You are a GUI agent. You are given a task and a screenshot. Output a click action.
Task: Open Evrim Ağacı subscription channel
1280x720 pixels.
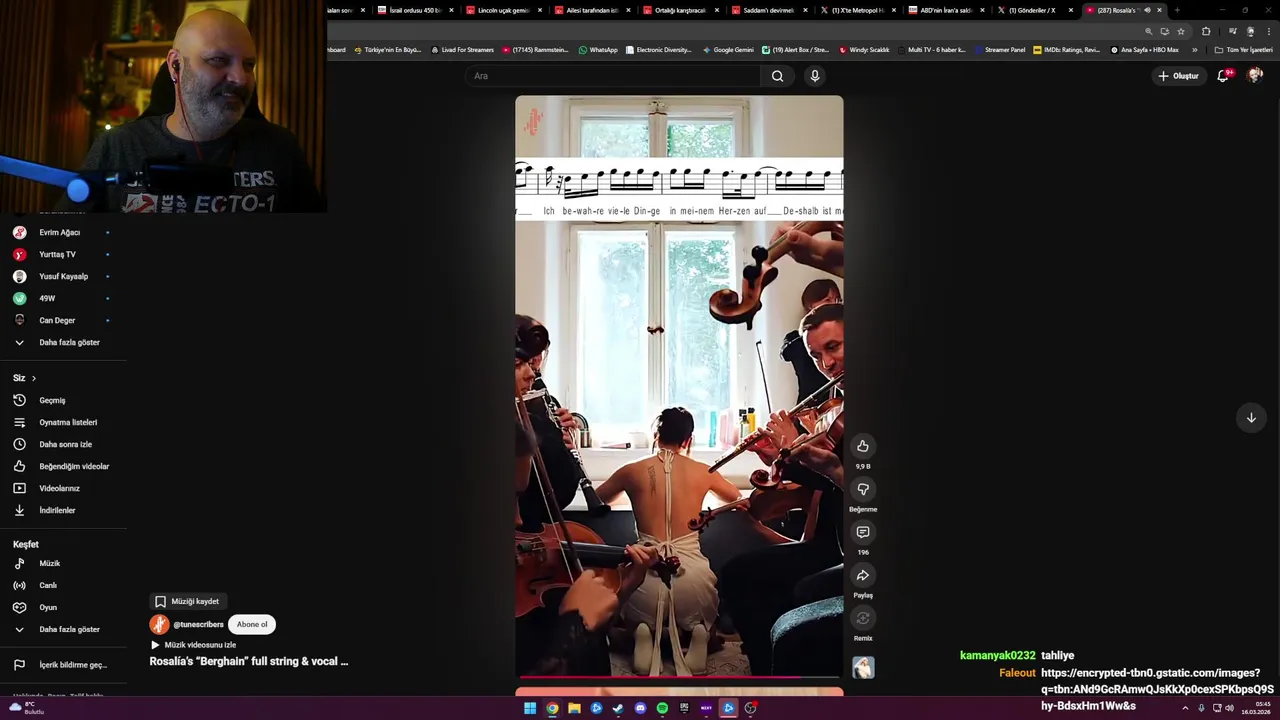pos(63,232)
